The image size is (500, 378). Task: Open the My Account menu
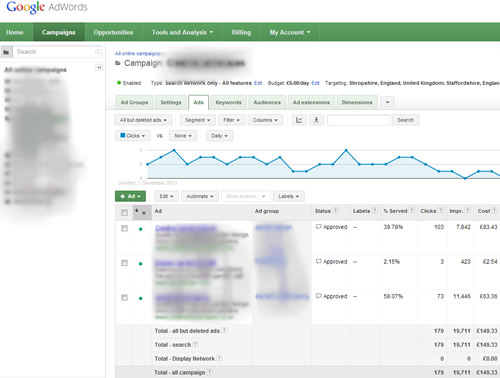tap(290, 32)
